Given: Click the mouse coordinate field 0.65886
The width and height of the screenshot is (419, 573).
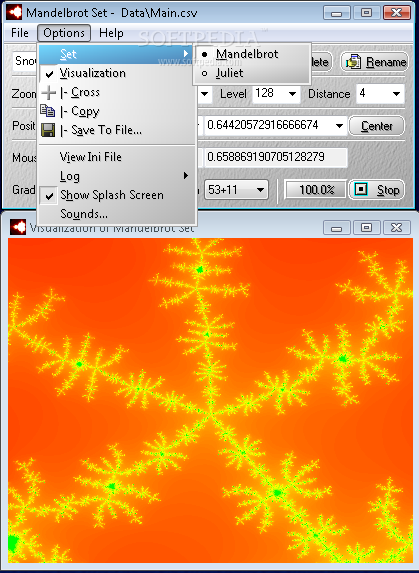Looking at the screenshot, I should coord(276,157).
